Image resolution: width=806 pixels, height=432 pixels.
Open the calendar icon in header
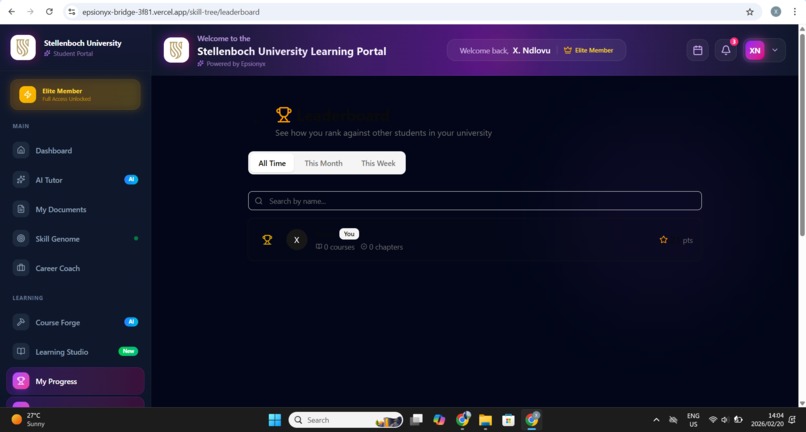pyautogui.click(x=698, y=50)
